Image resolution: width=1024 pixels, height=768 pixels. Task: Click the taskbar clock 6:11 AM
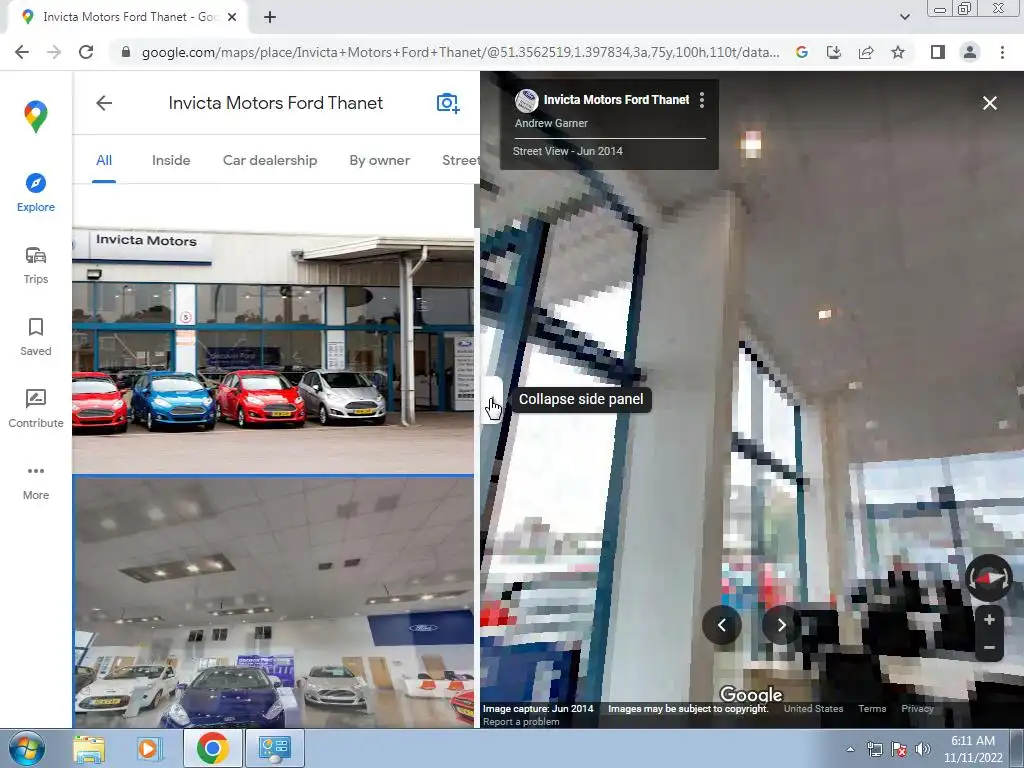tap(972, 741)
